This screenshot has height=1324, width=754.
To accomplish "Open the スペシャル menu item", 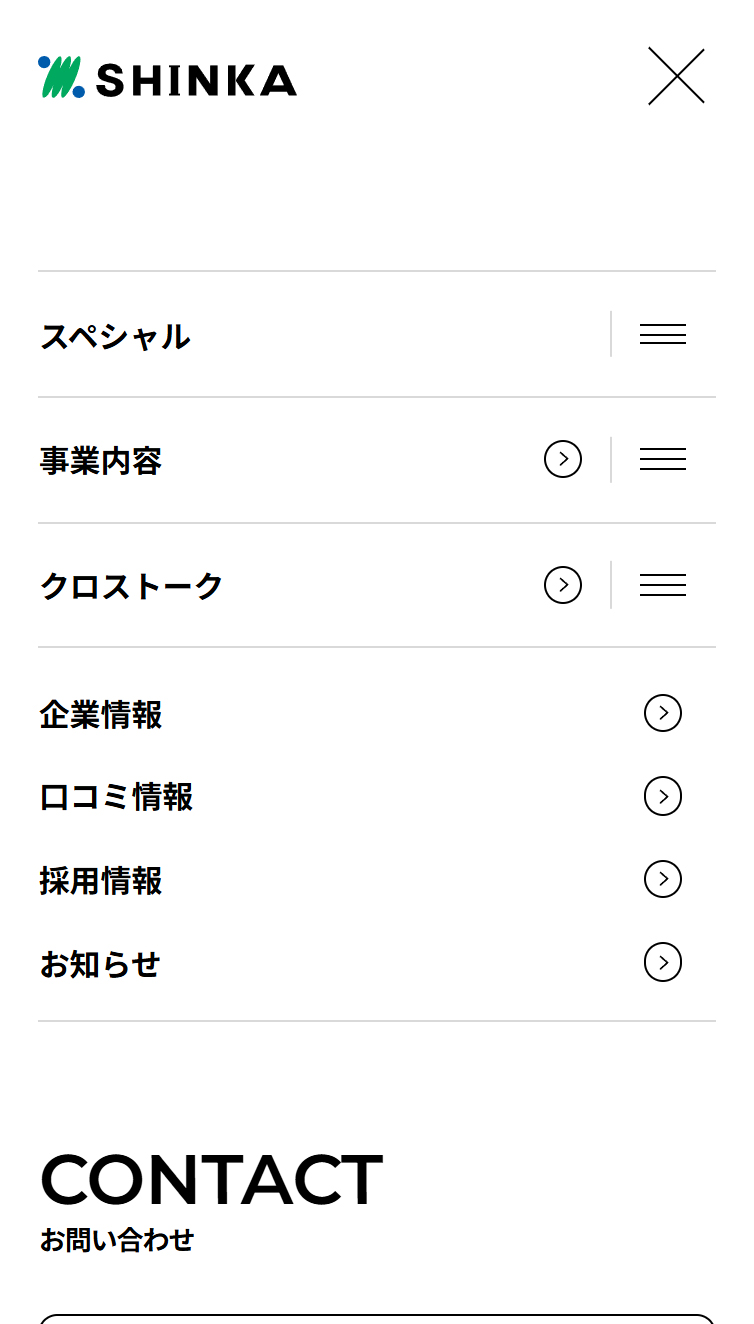I will [x=115, y=336].
